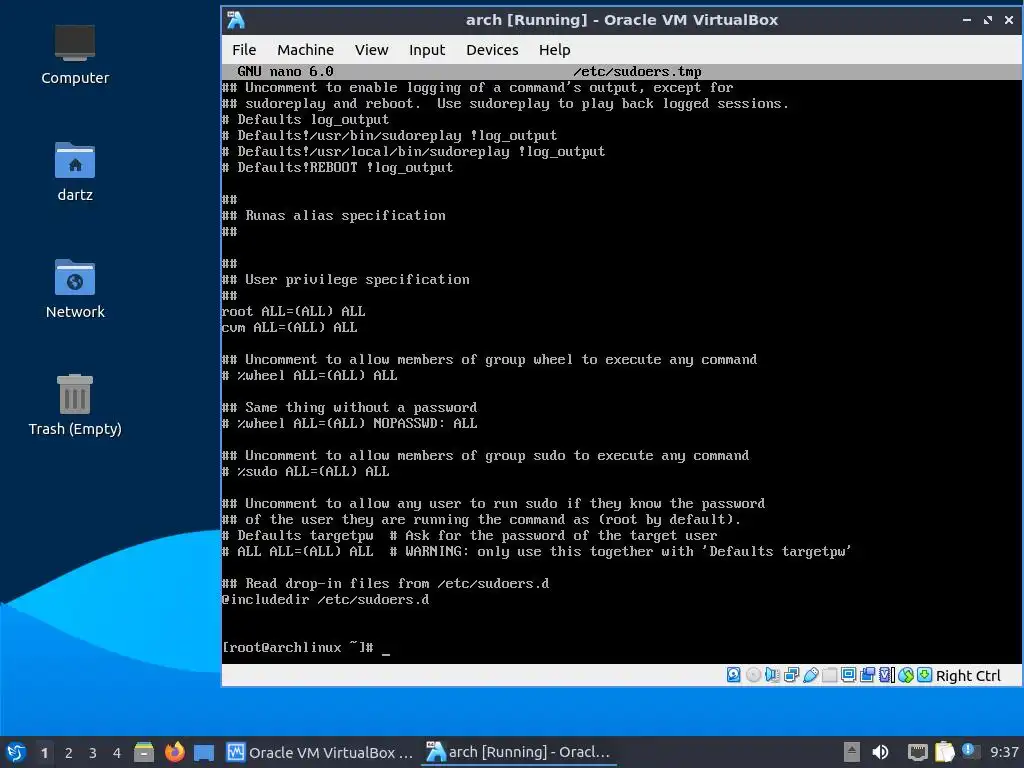Open the Help menu
This screenshot has height=768, width=1024.
click(x=554, y=50)
